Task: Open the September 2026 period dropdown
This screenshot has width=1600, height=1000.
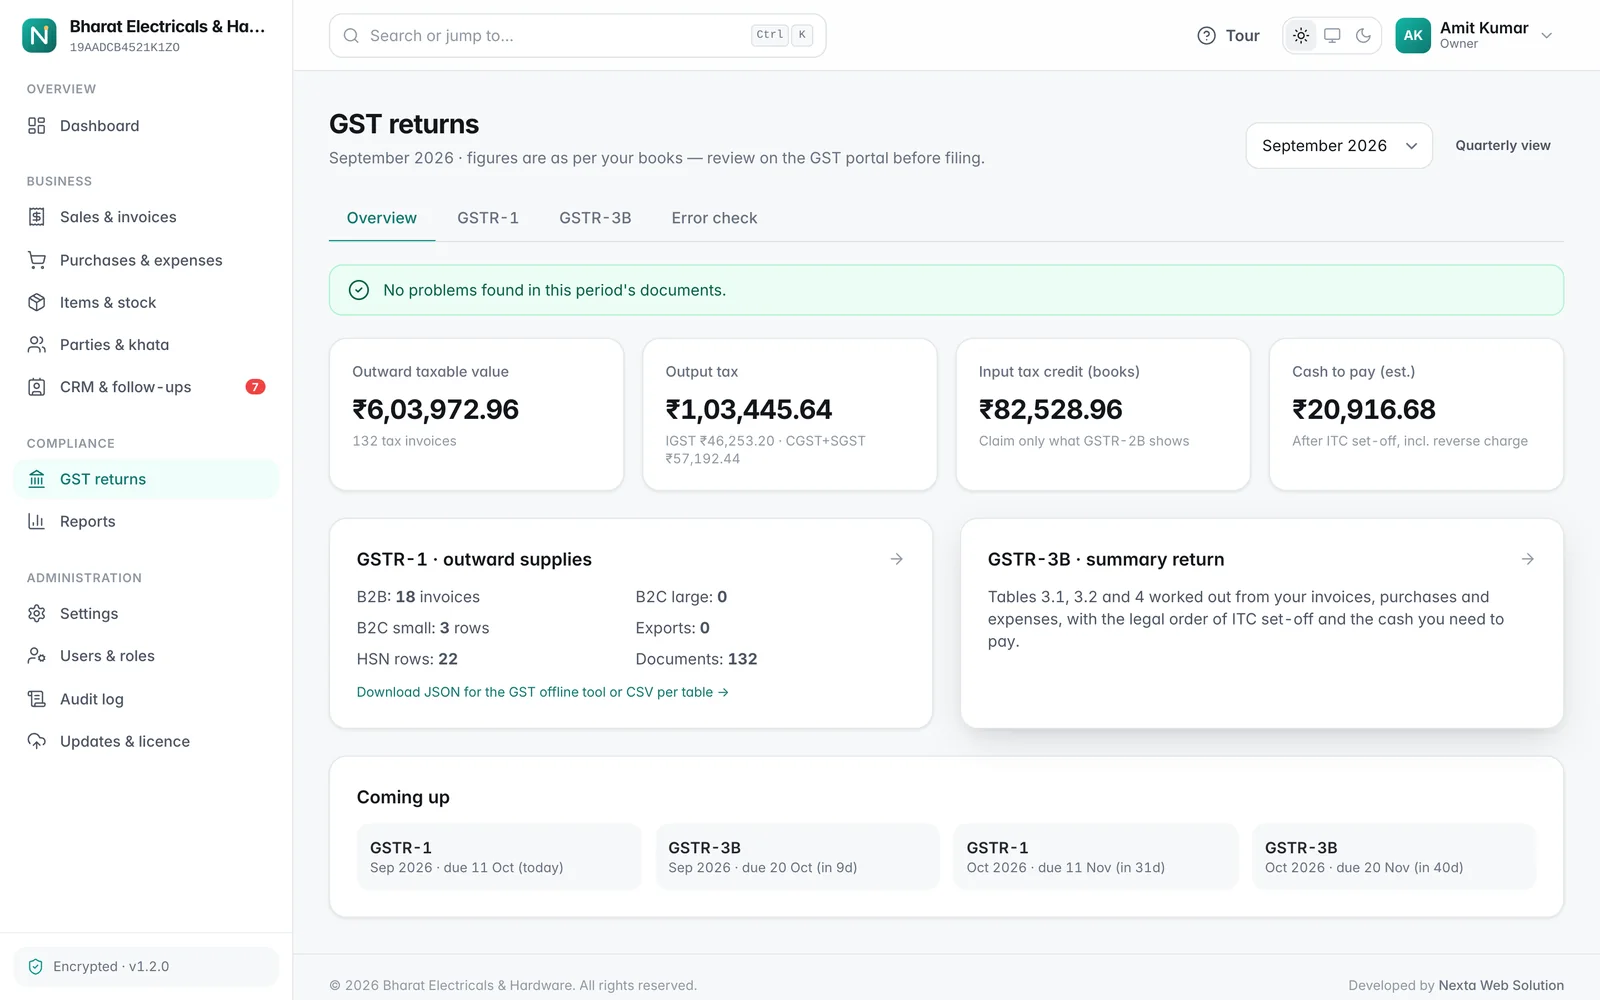Action: [x=1339, y=146]
